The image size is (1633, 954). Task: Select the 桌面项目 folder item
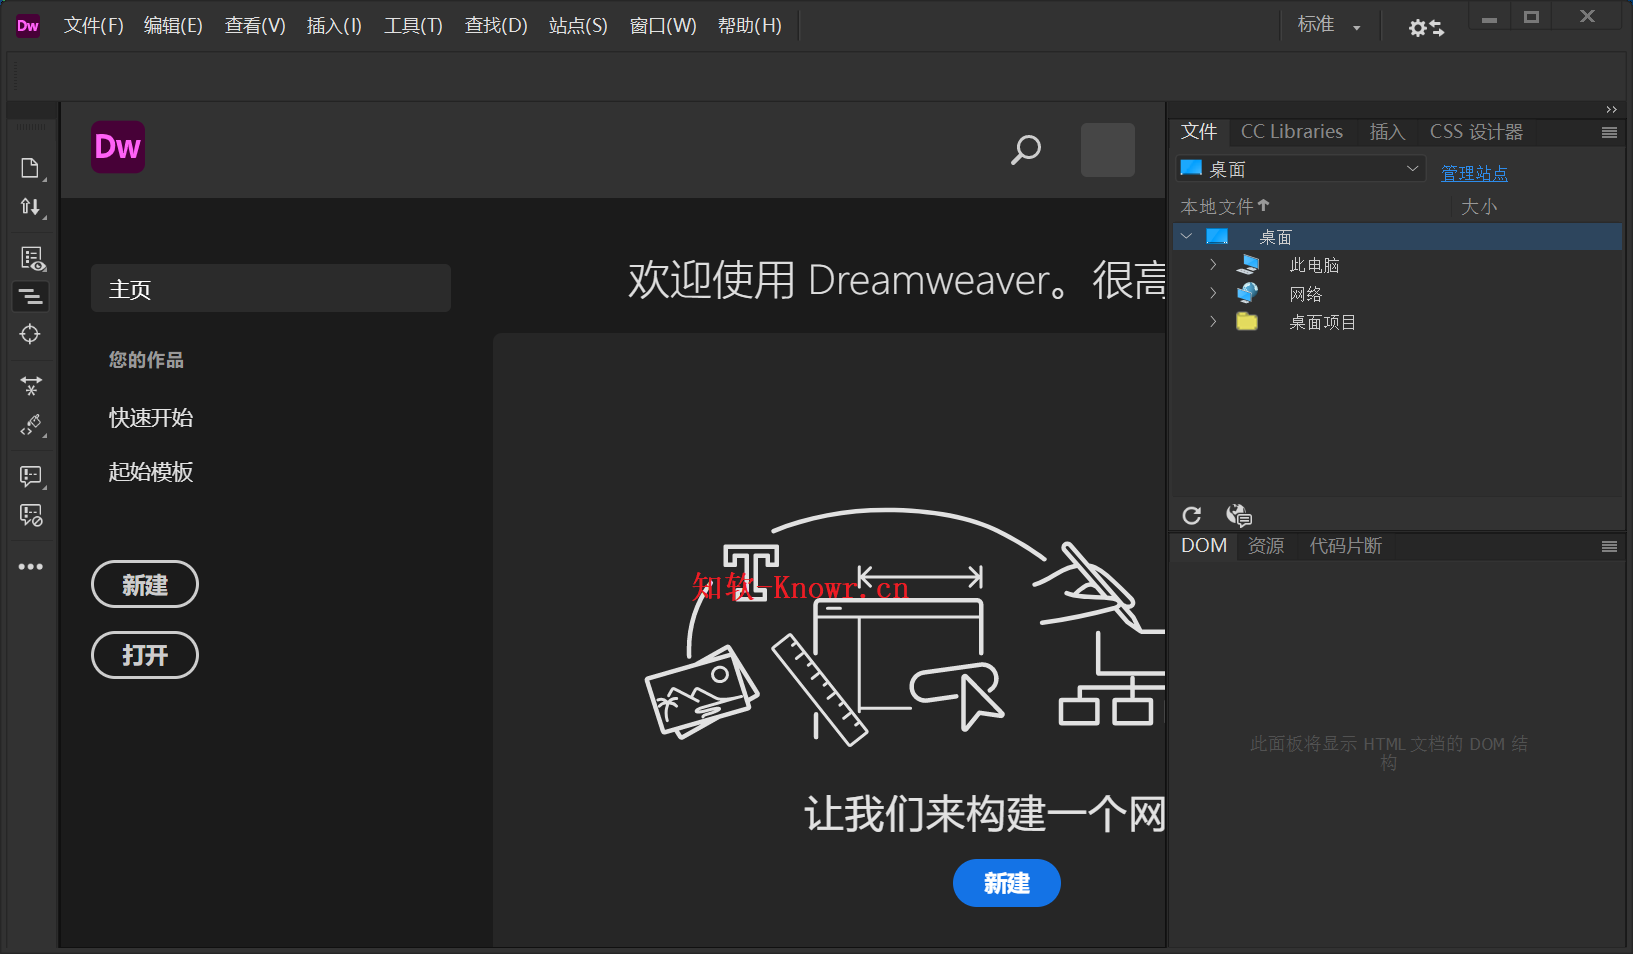point(1322,322)
